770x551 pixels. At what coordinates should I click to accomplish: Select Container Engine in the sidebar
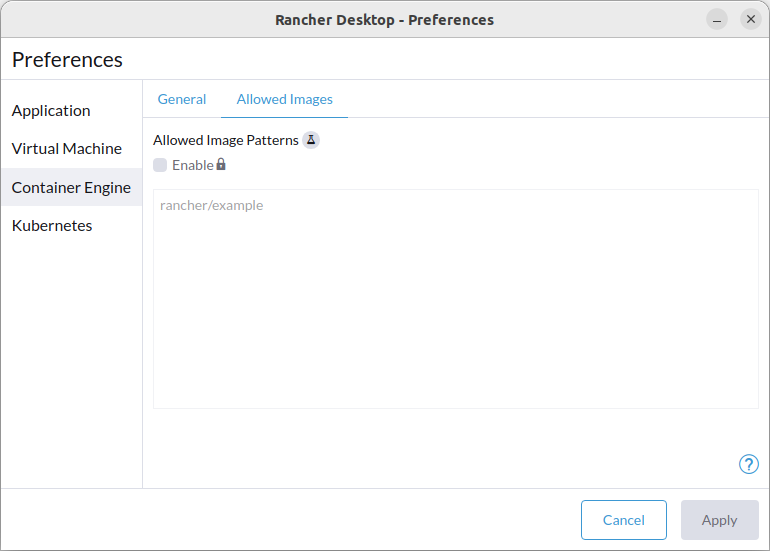[72, 187]
